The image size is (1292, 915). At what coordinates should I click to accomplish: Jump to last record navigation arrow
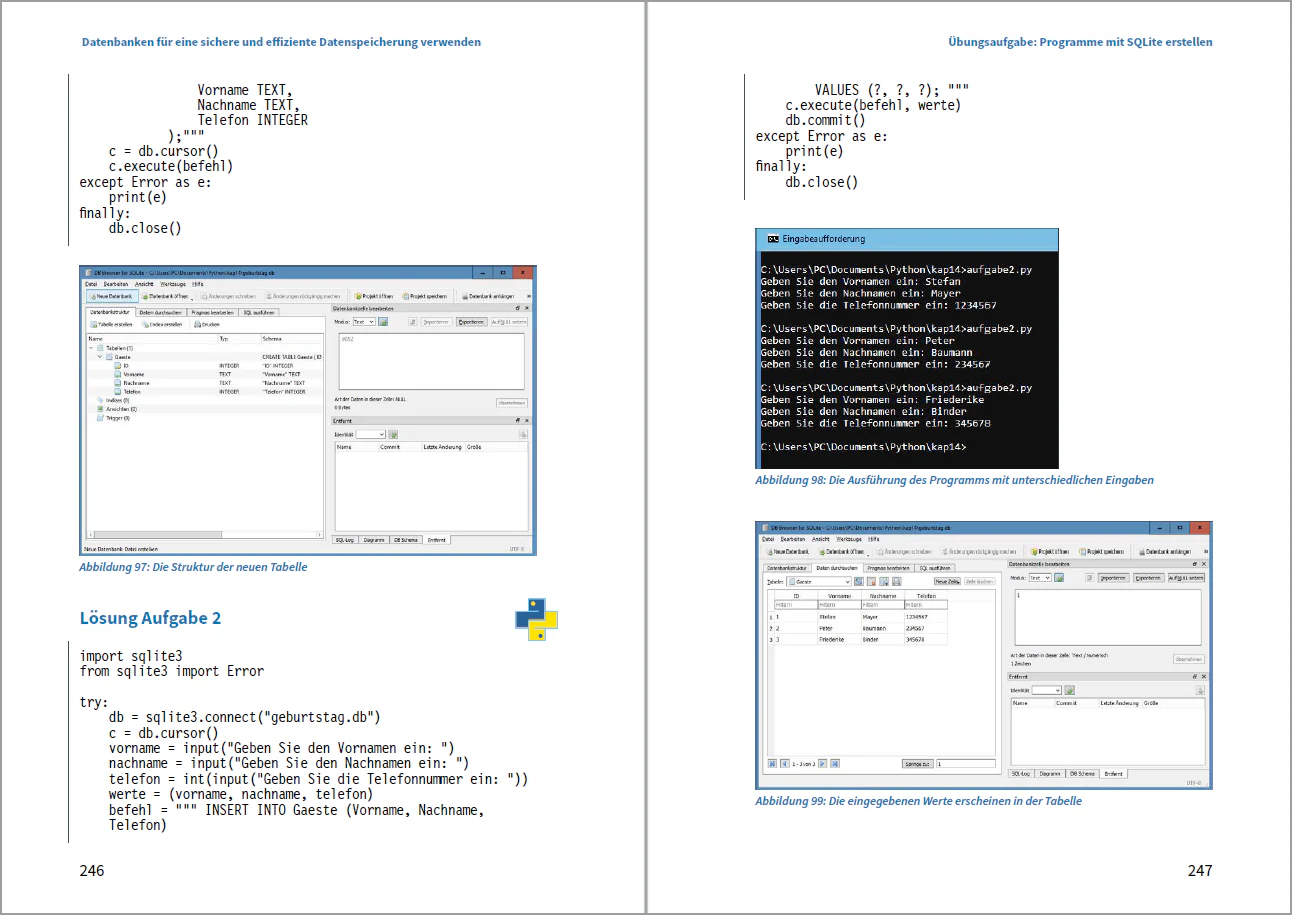coord(834,763)
